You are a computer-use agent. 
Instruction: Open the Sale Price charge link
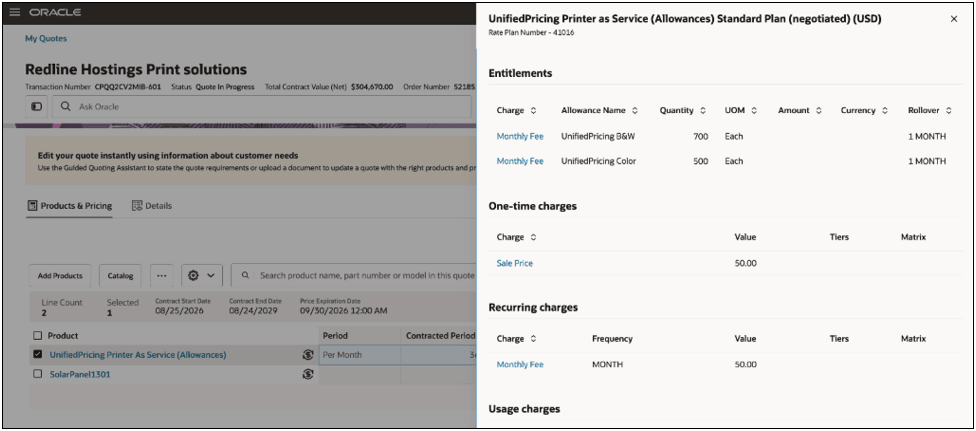[515, 263]
